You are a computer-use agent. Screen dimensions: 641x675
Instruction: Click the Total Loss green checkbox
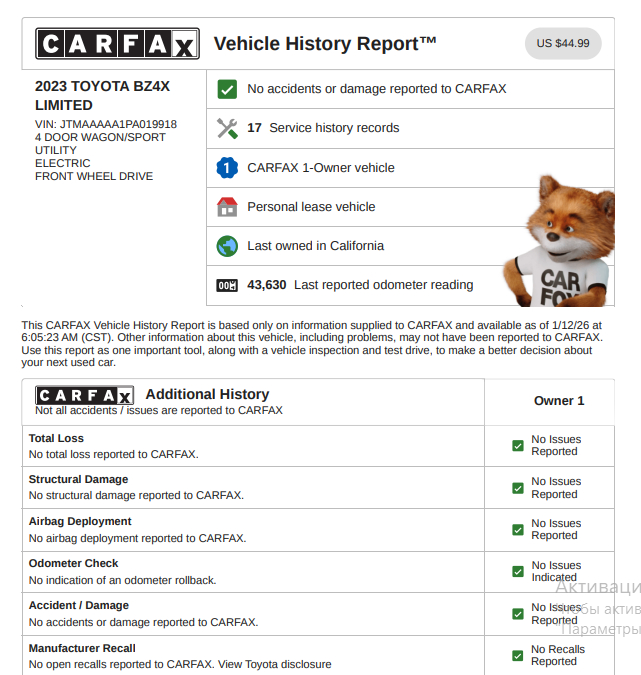517,446
